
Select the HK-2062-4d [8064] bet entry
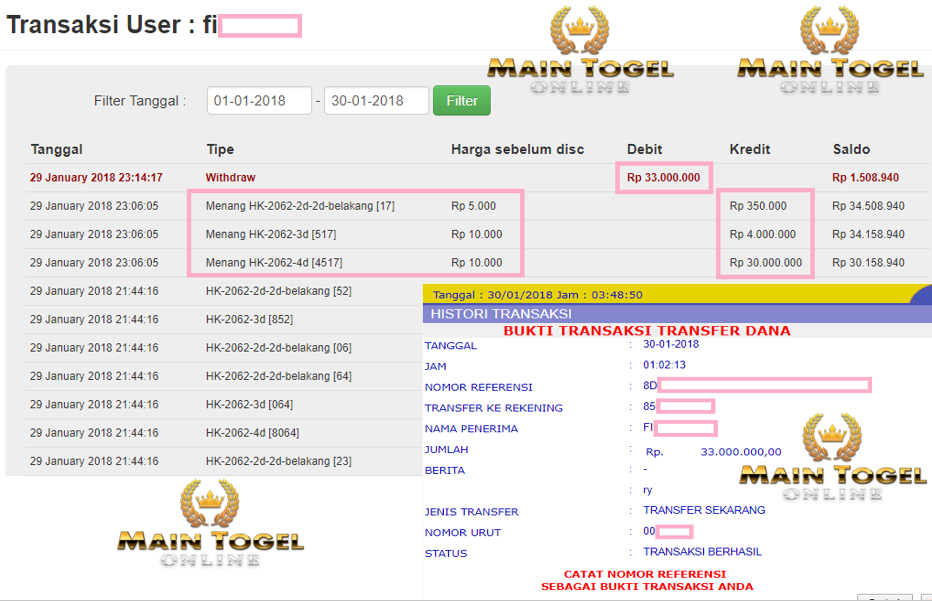(x=252, y=433)
